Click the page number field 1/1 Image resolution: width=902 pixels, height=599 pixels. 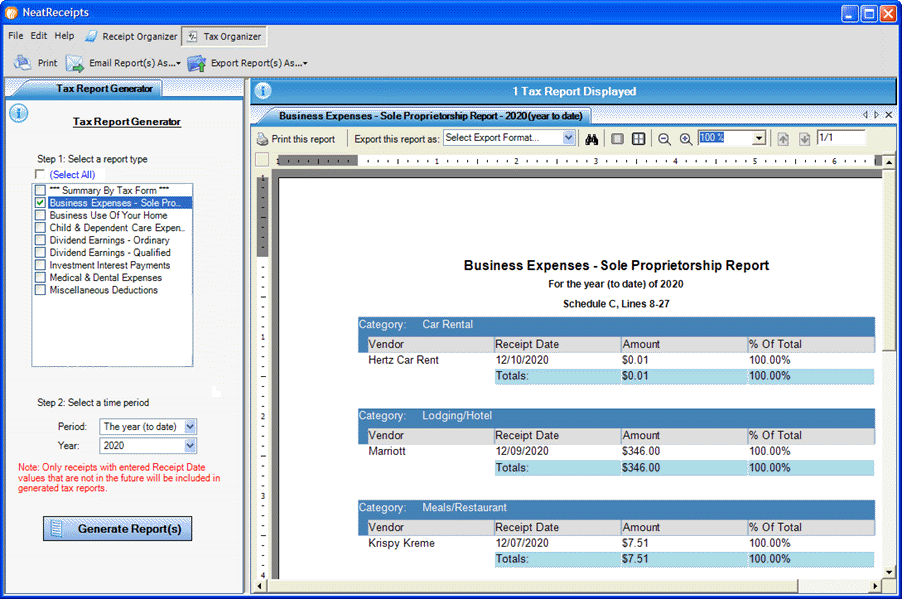[x=841, y=138]
